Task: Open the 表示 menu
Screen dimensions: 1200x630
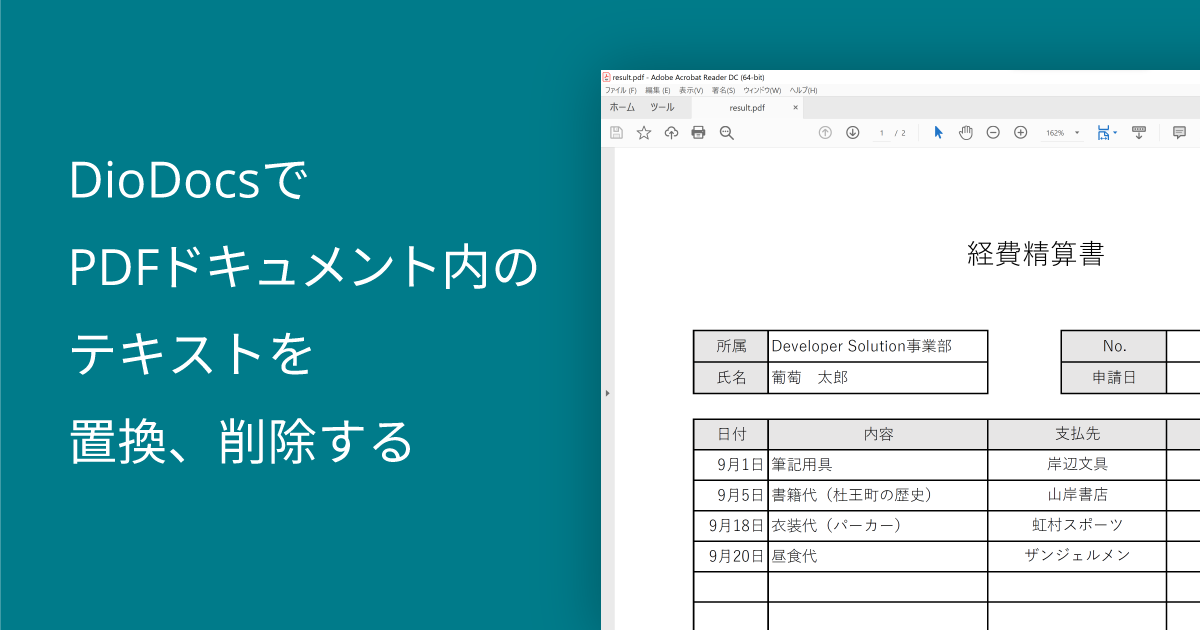Action: pyautogui.click(x=690, y=90)
